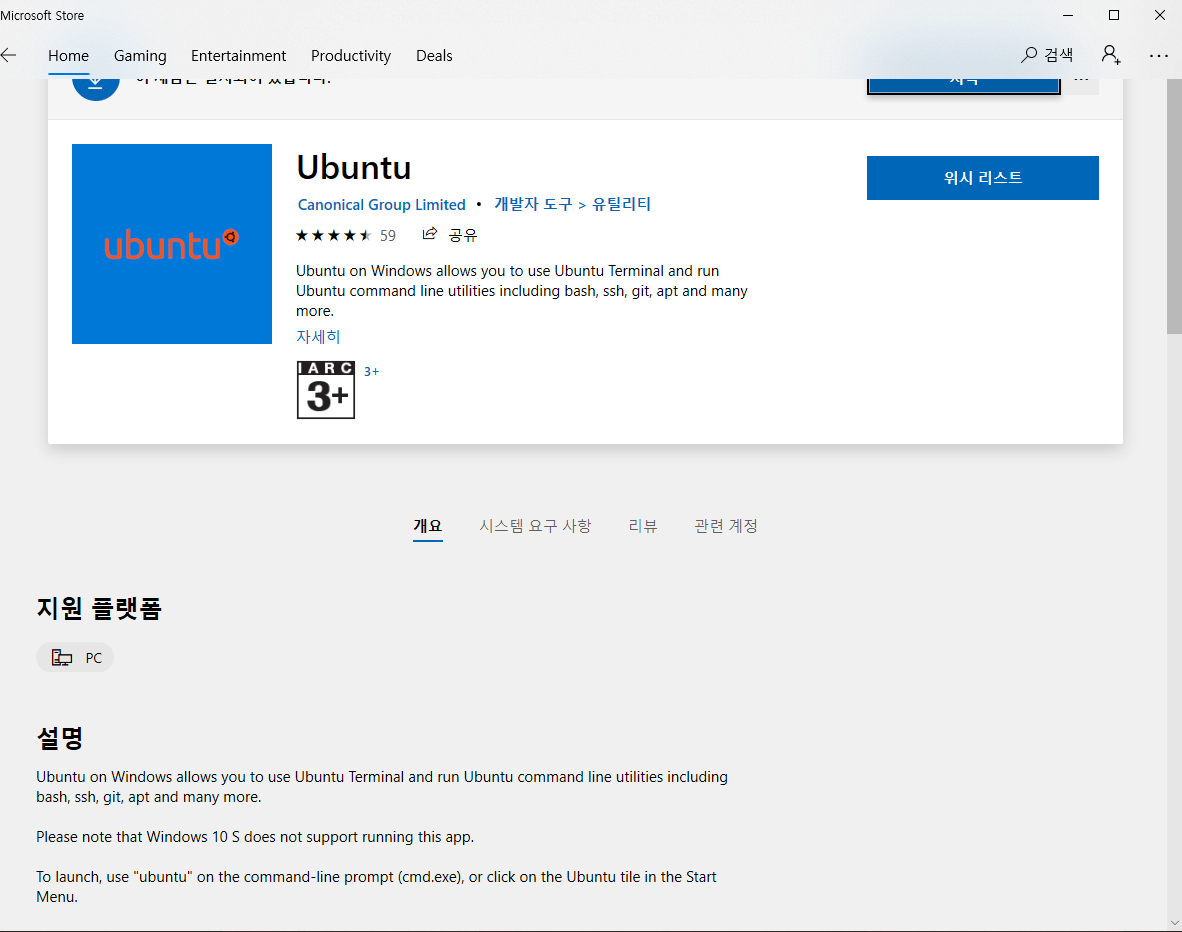Image resolution: width=1182 pixels, height=932 pixels.
Task: Click the 3+ age rating link
Action: click(372, 372)
